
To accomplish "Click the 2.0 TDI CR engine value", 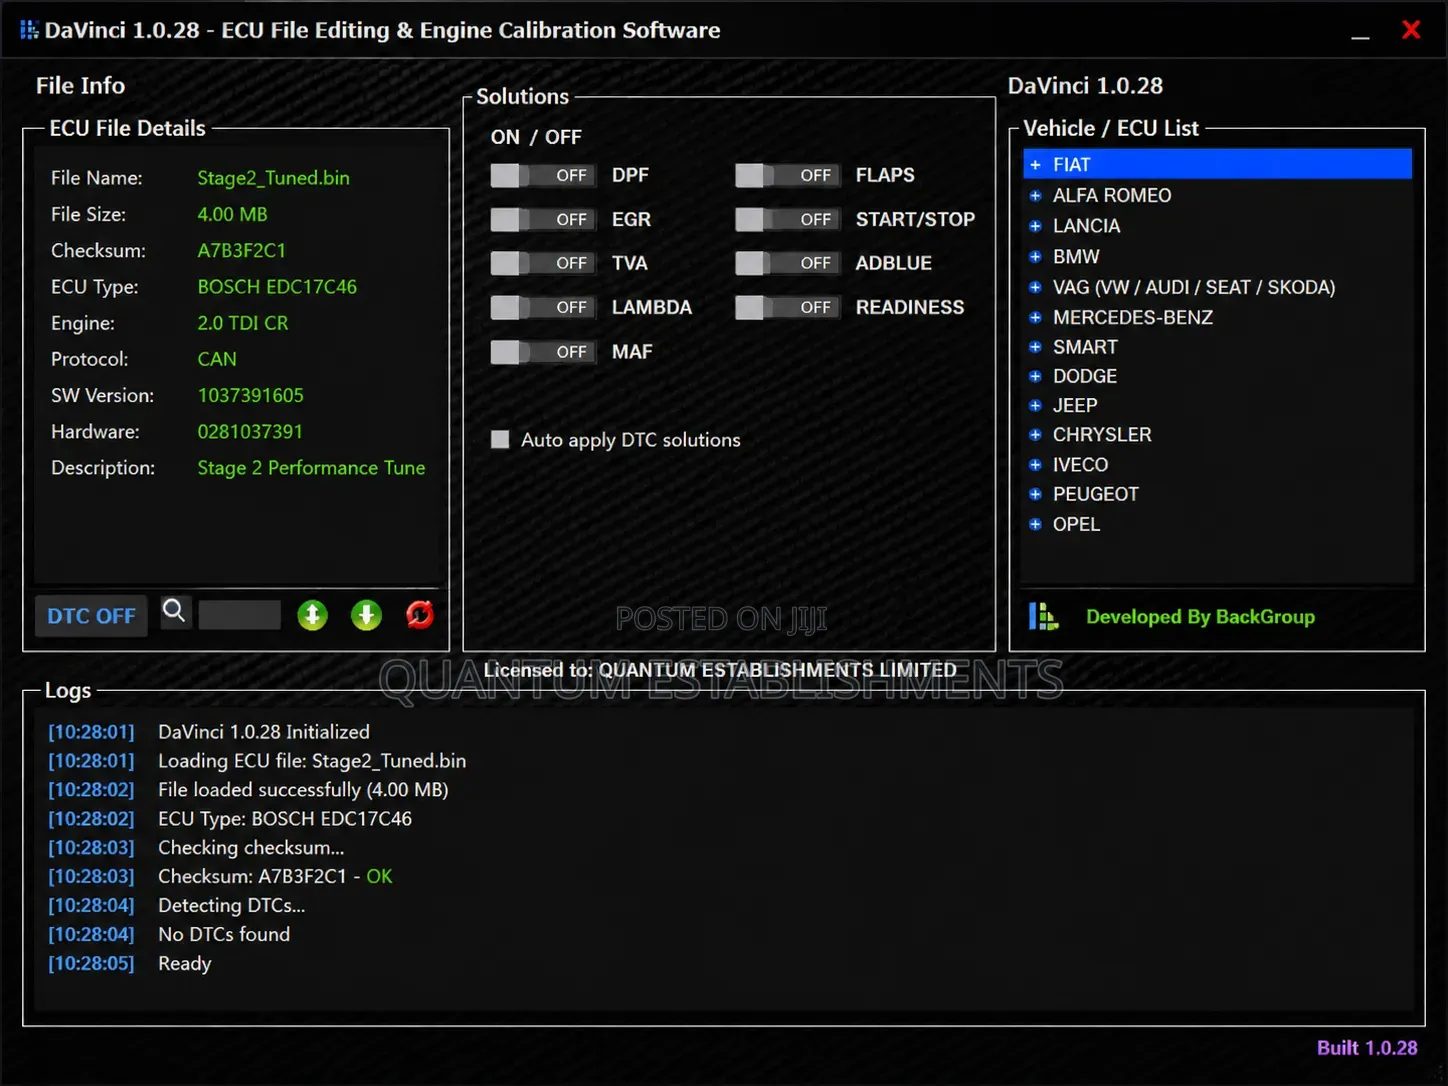I will click(243, 323).
